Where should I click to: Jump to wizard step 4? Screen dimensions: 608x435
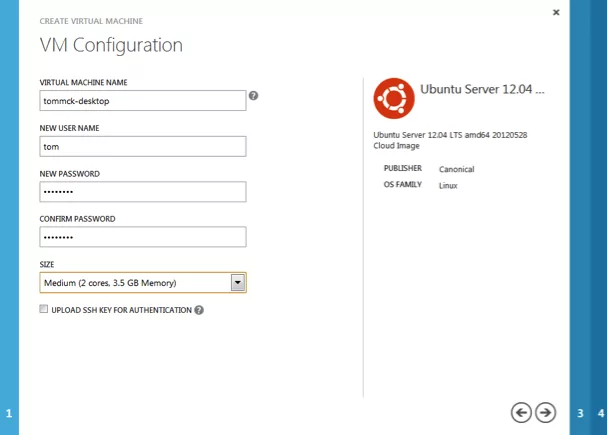pyautogui.click(x=601, y=413)
